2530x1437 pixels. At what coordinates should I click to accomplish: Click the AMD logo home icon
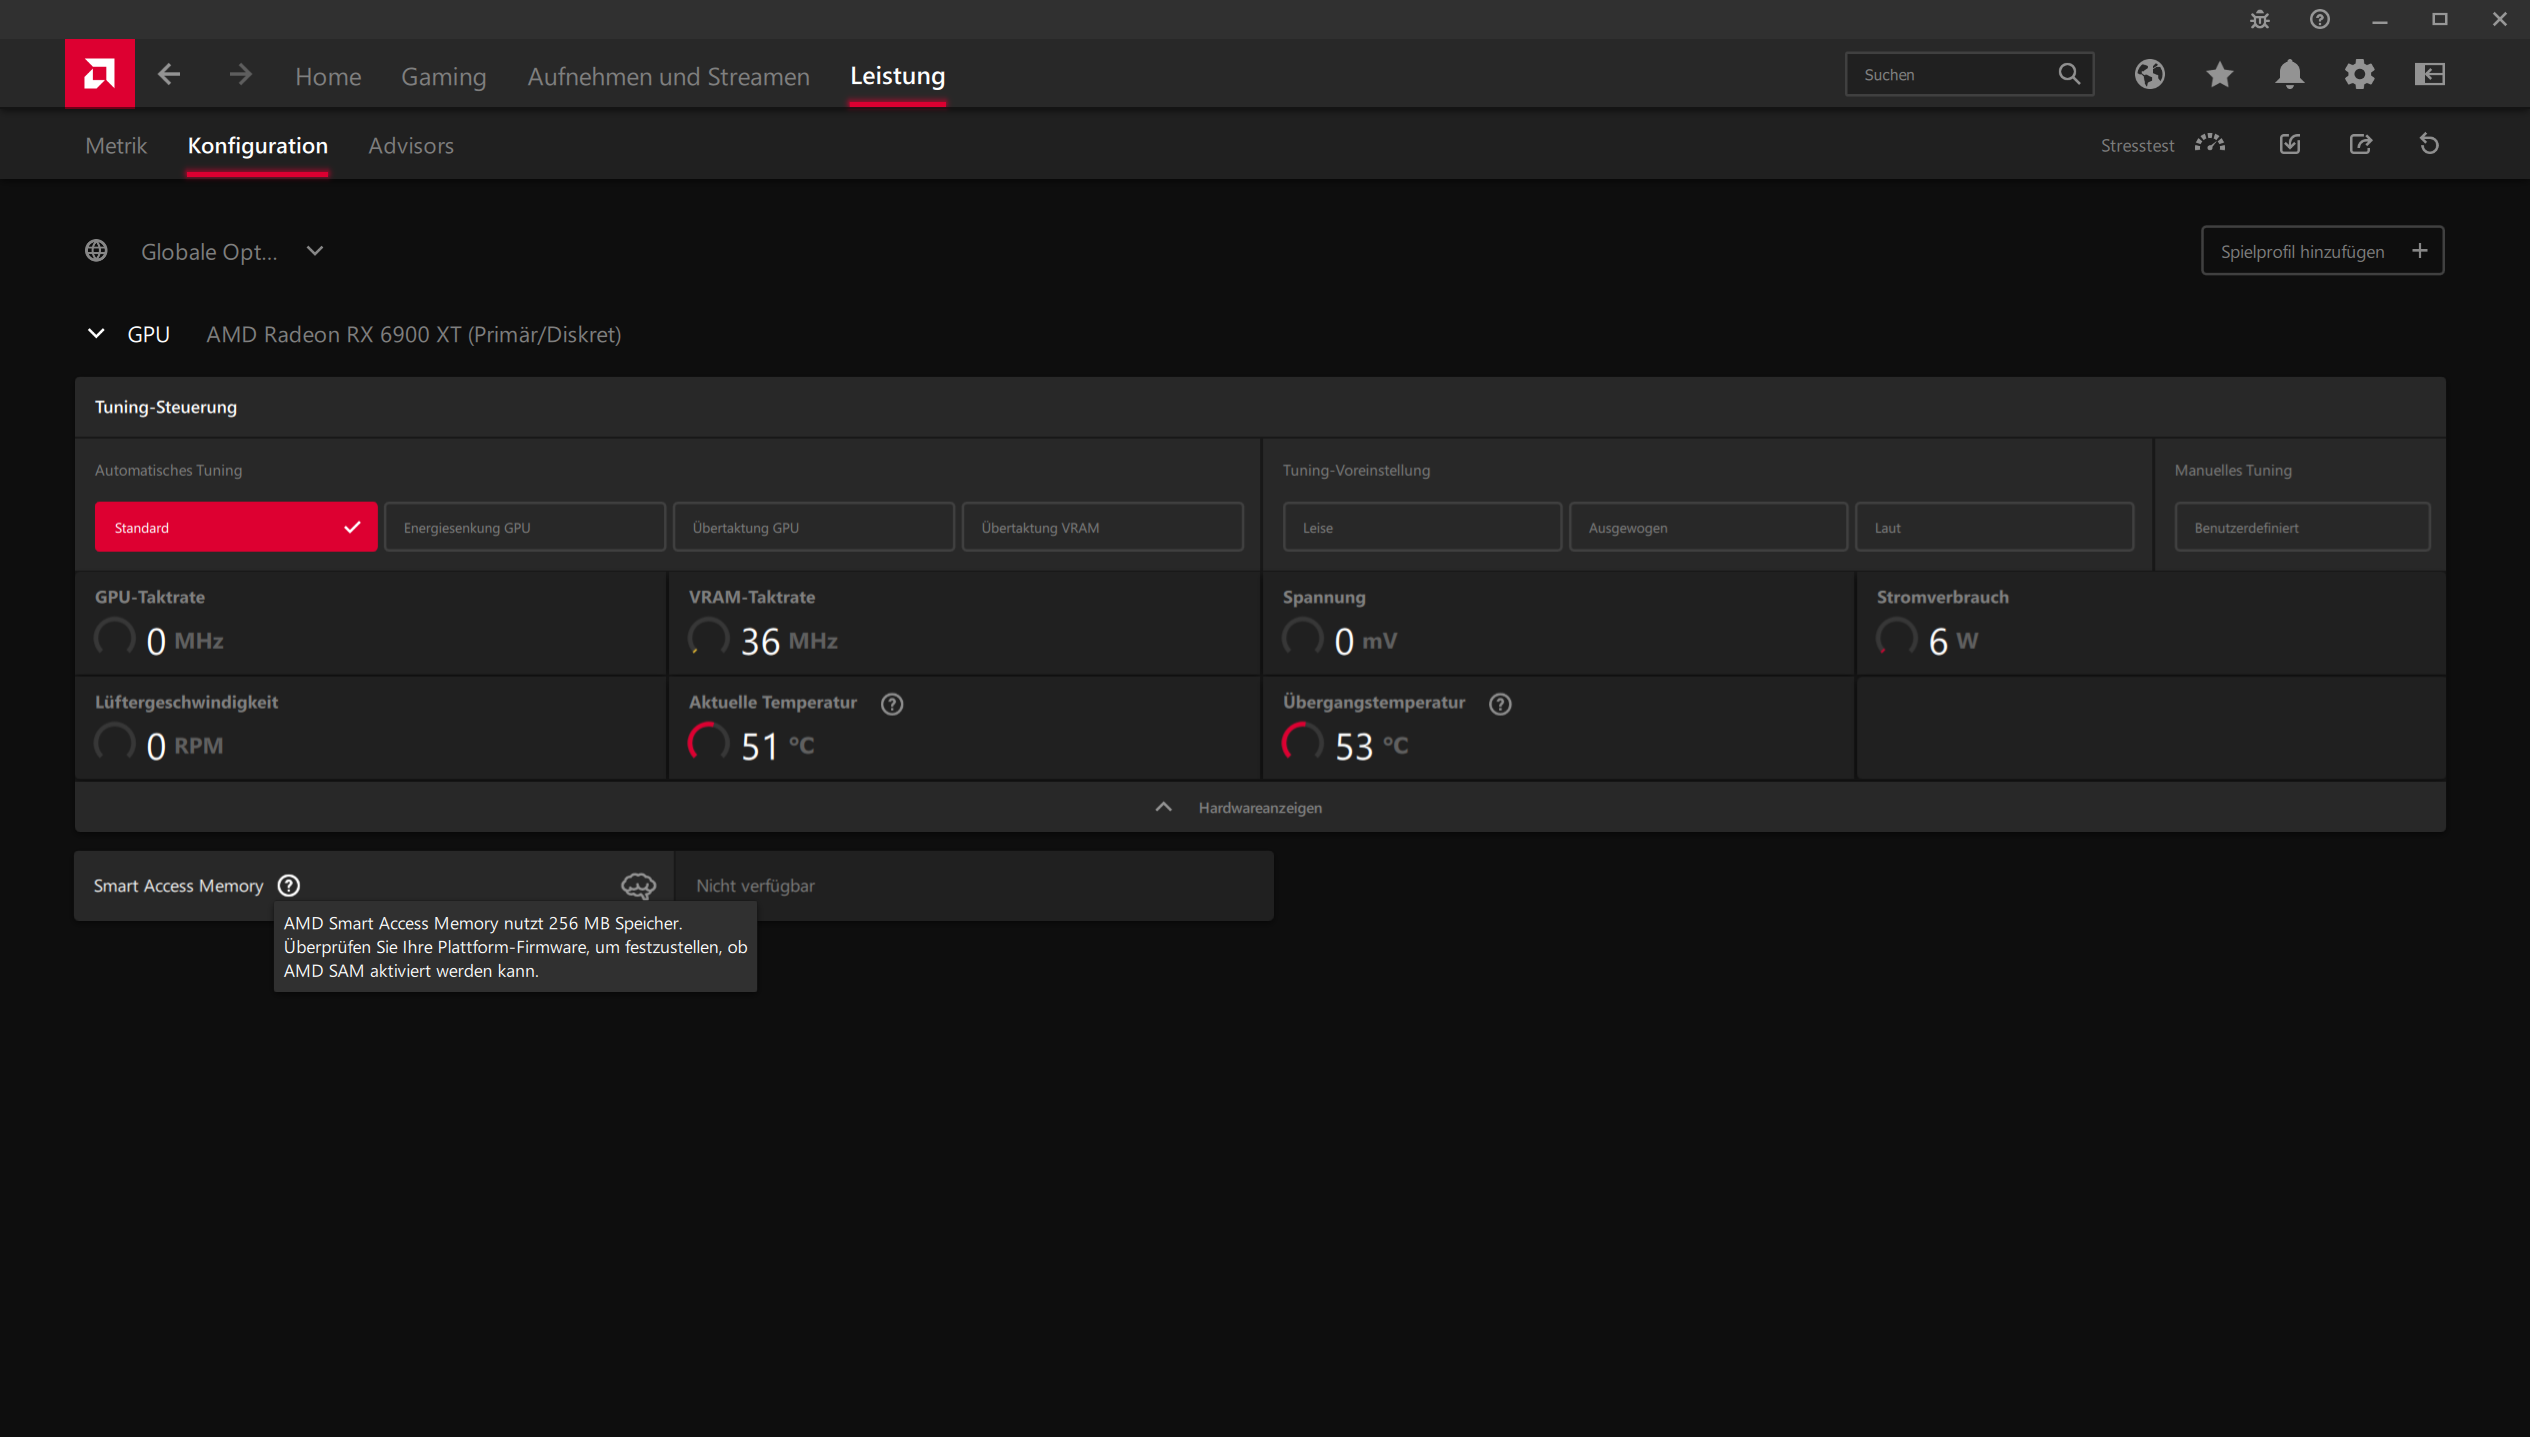point(99,74)
